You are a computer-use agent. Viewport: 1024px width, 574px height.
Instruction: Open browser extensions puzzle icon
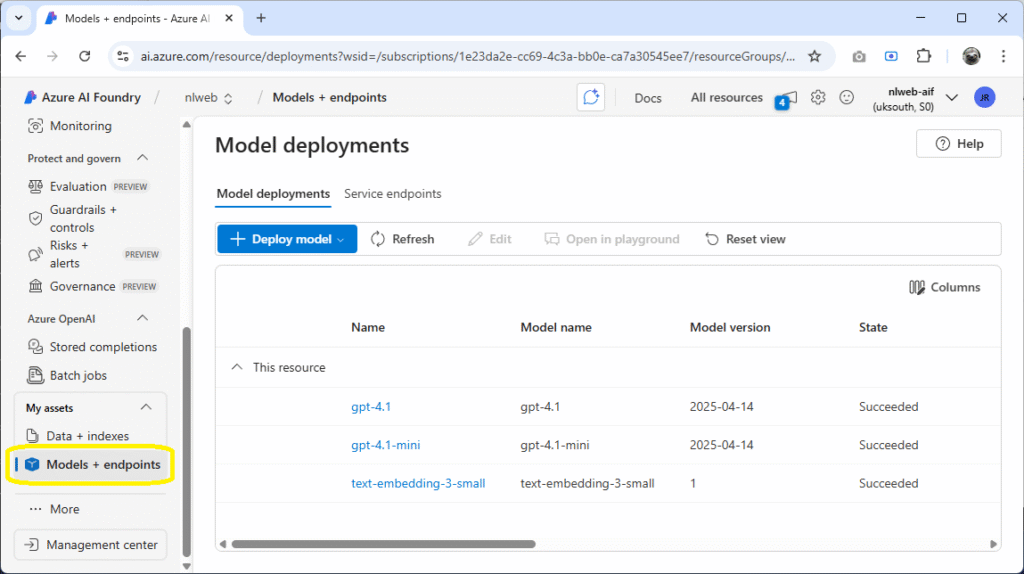[x=923, y=56]
